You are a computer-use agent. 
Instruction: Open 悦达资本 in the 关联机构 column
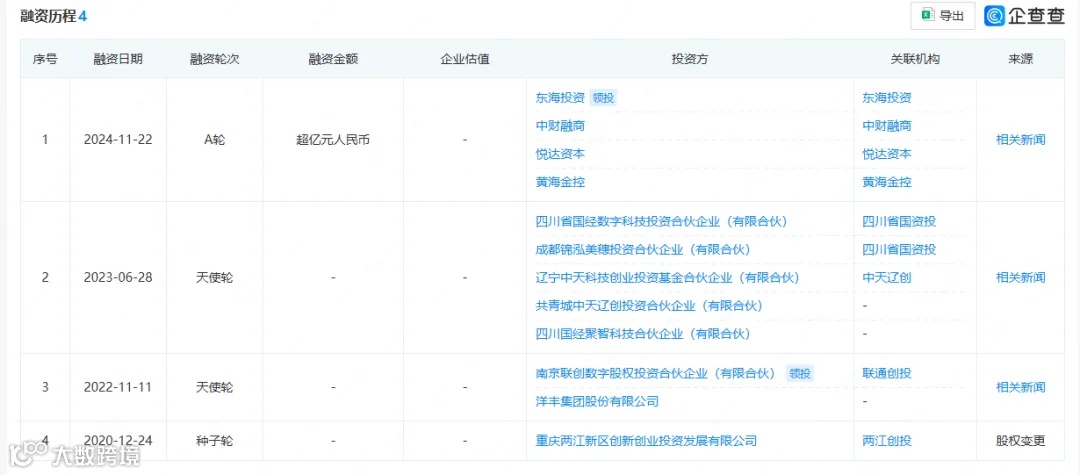[x=886, y=154]
